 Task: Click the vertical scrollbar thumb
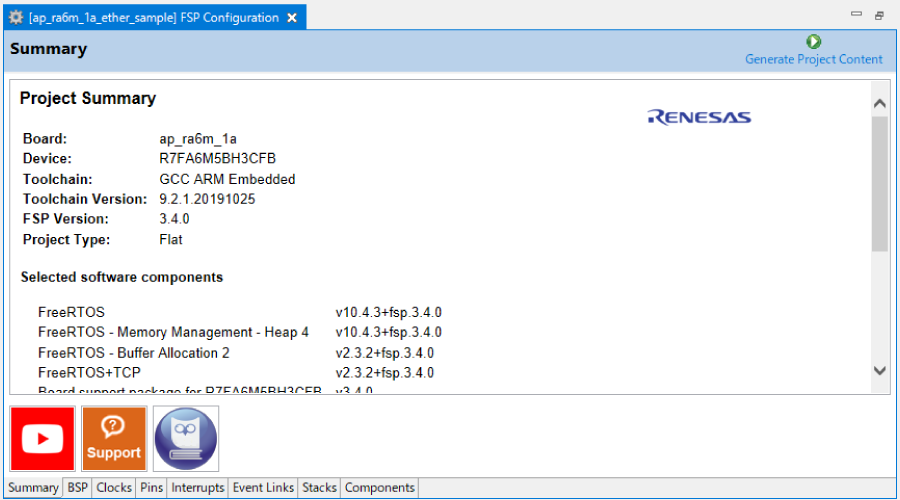click(x=879, y=184)
